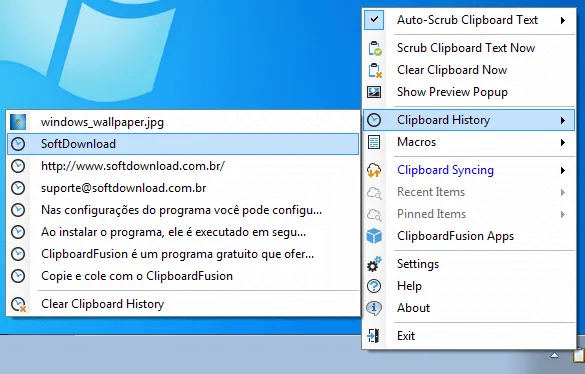This screenshot has width=585, height=374.
Task: Click the clock icon beside Nas configurações entry
Action: (x=18, y=210)
